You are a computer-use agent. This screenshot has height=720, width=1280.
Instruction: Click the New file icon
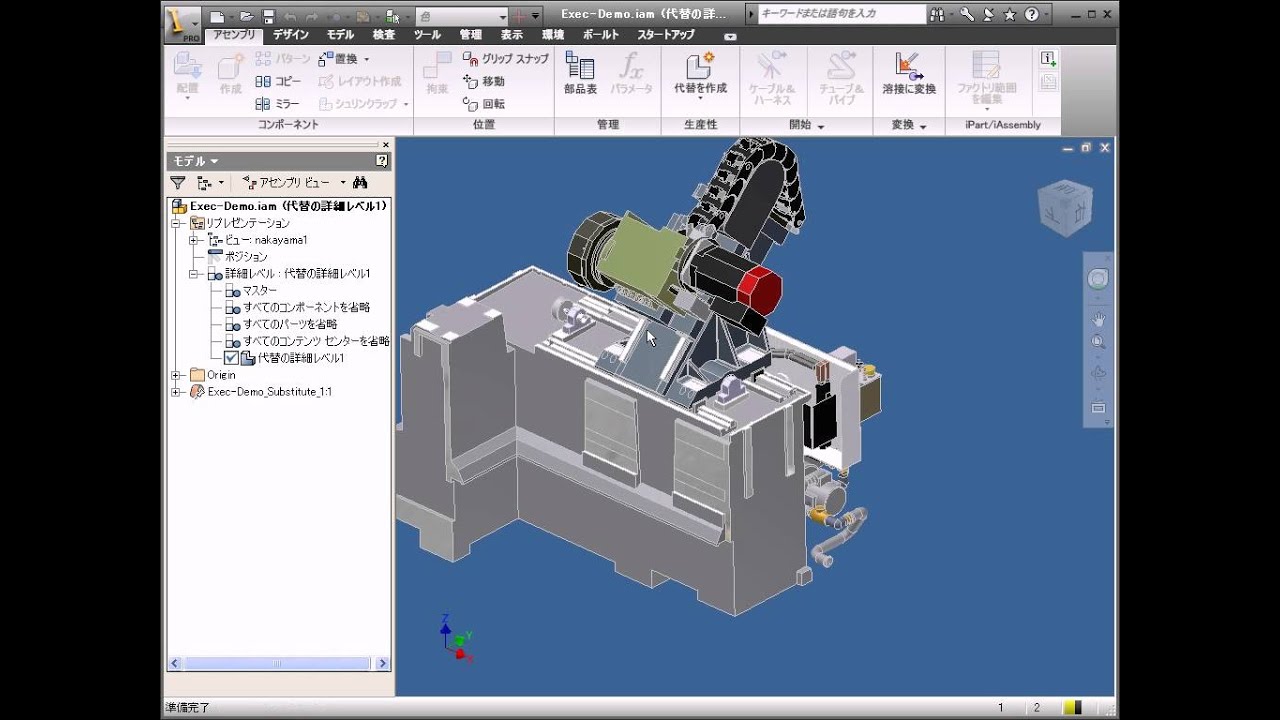point(219,16)
